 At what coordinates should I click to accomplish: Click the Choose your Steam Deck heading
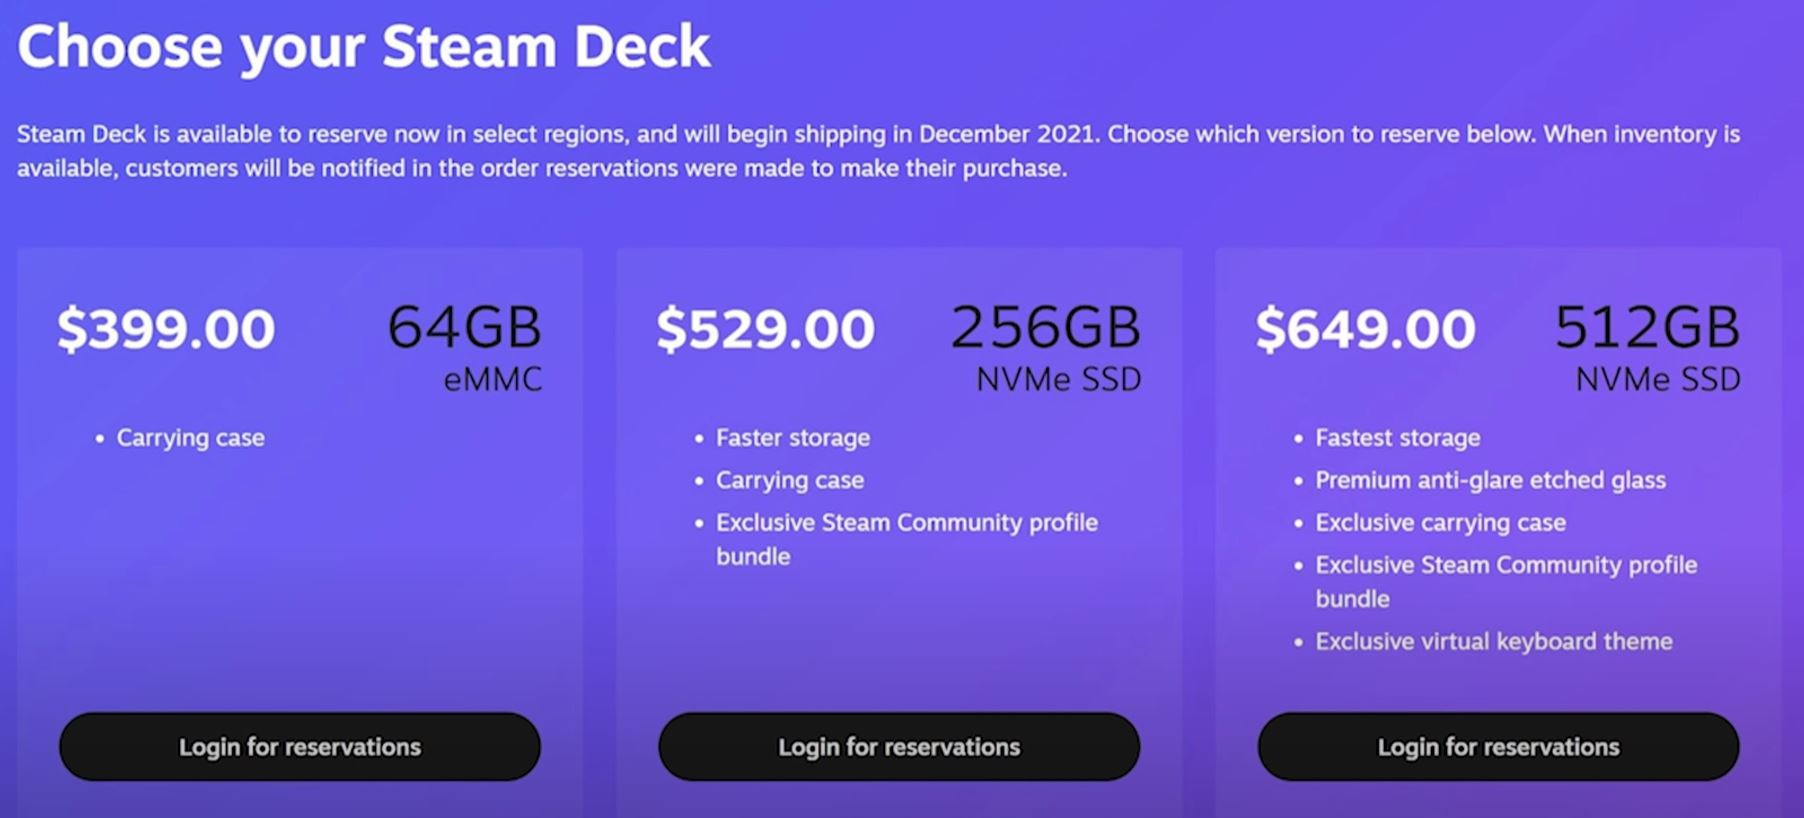tap(364, 47)
